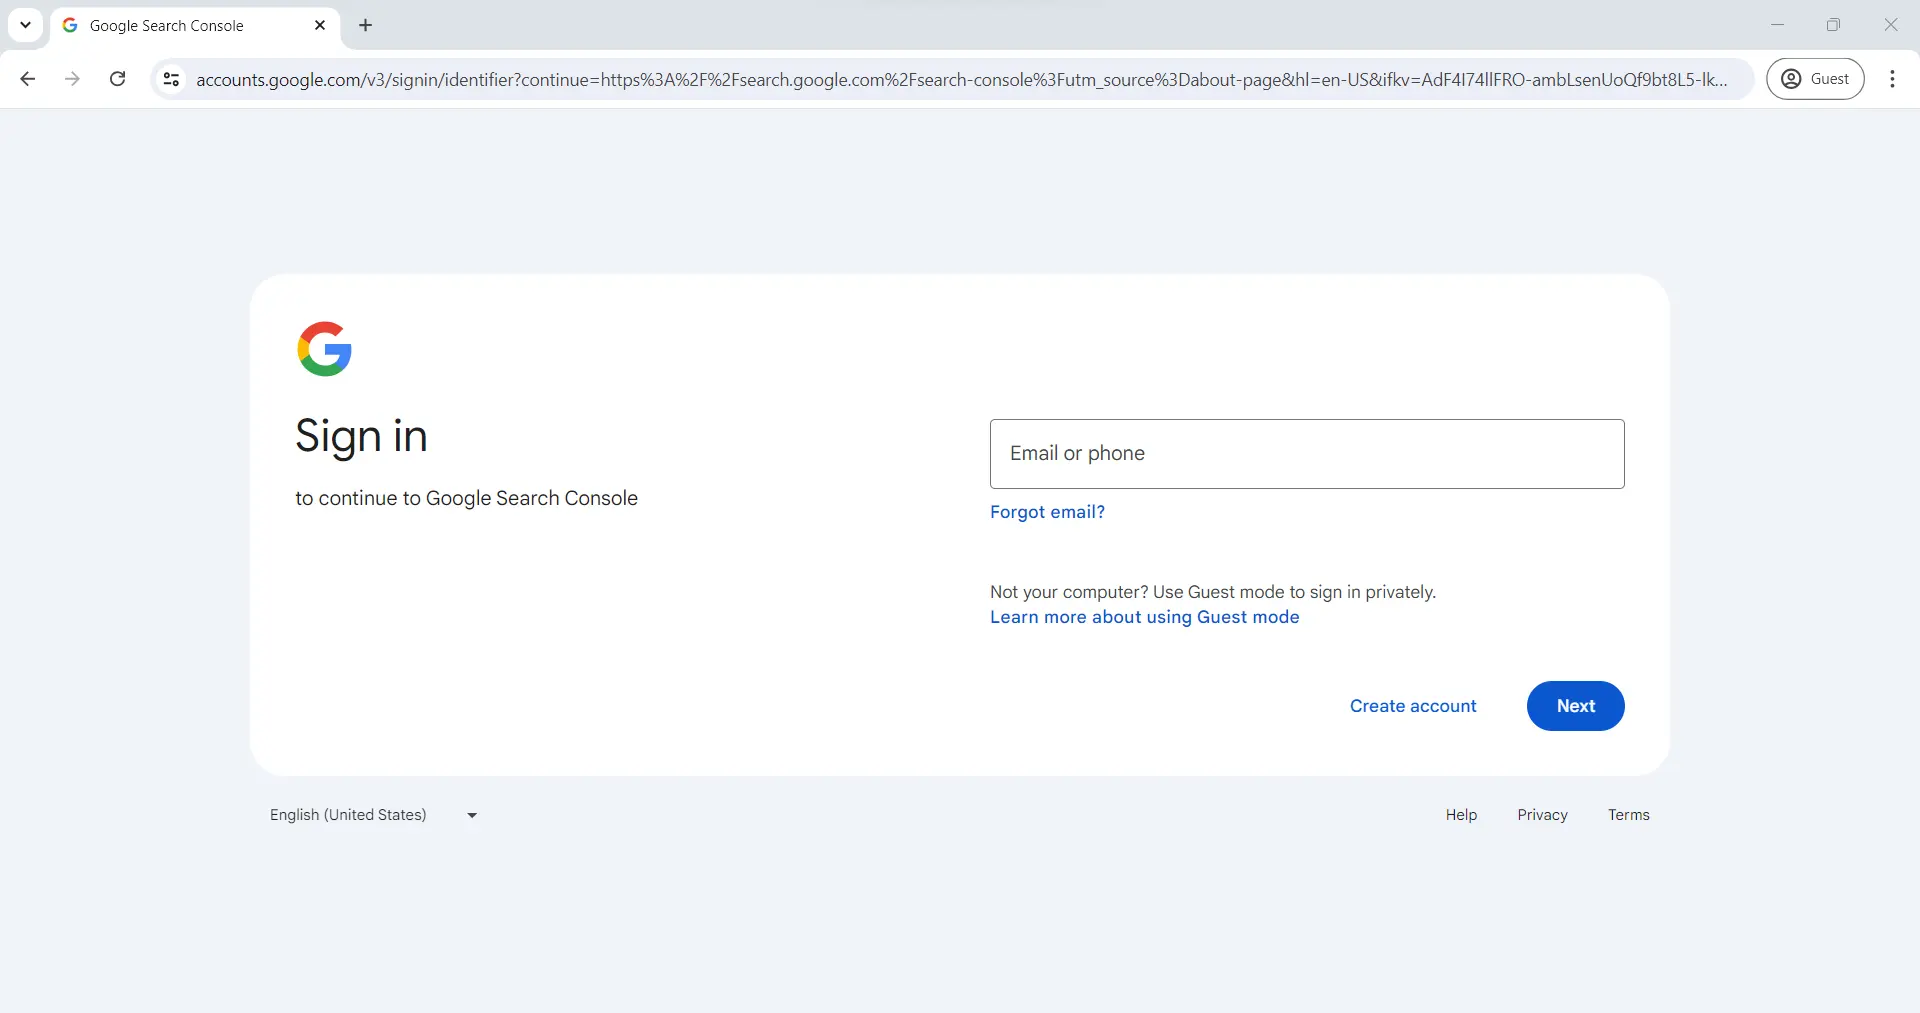Open Learn more about using Guest mode
1920x1013 pixels.
(1145, 617)
